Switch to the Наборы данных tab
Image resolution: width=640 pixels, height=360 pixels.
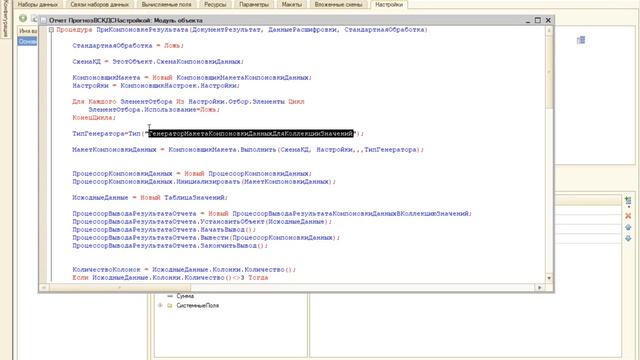point(38,4)
